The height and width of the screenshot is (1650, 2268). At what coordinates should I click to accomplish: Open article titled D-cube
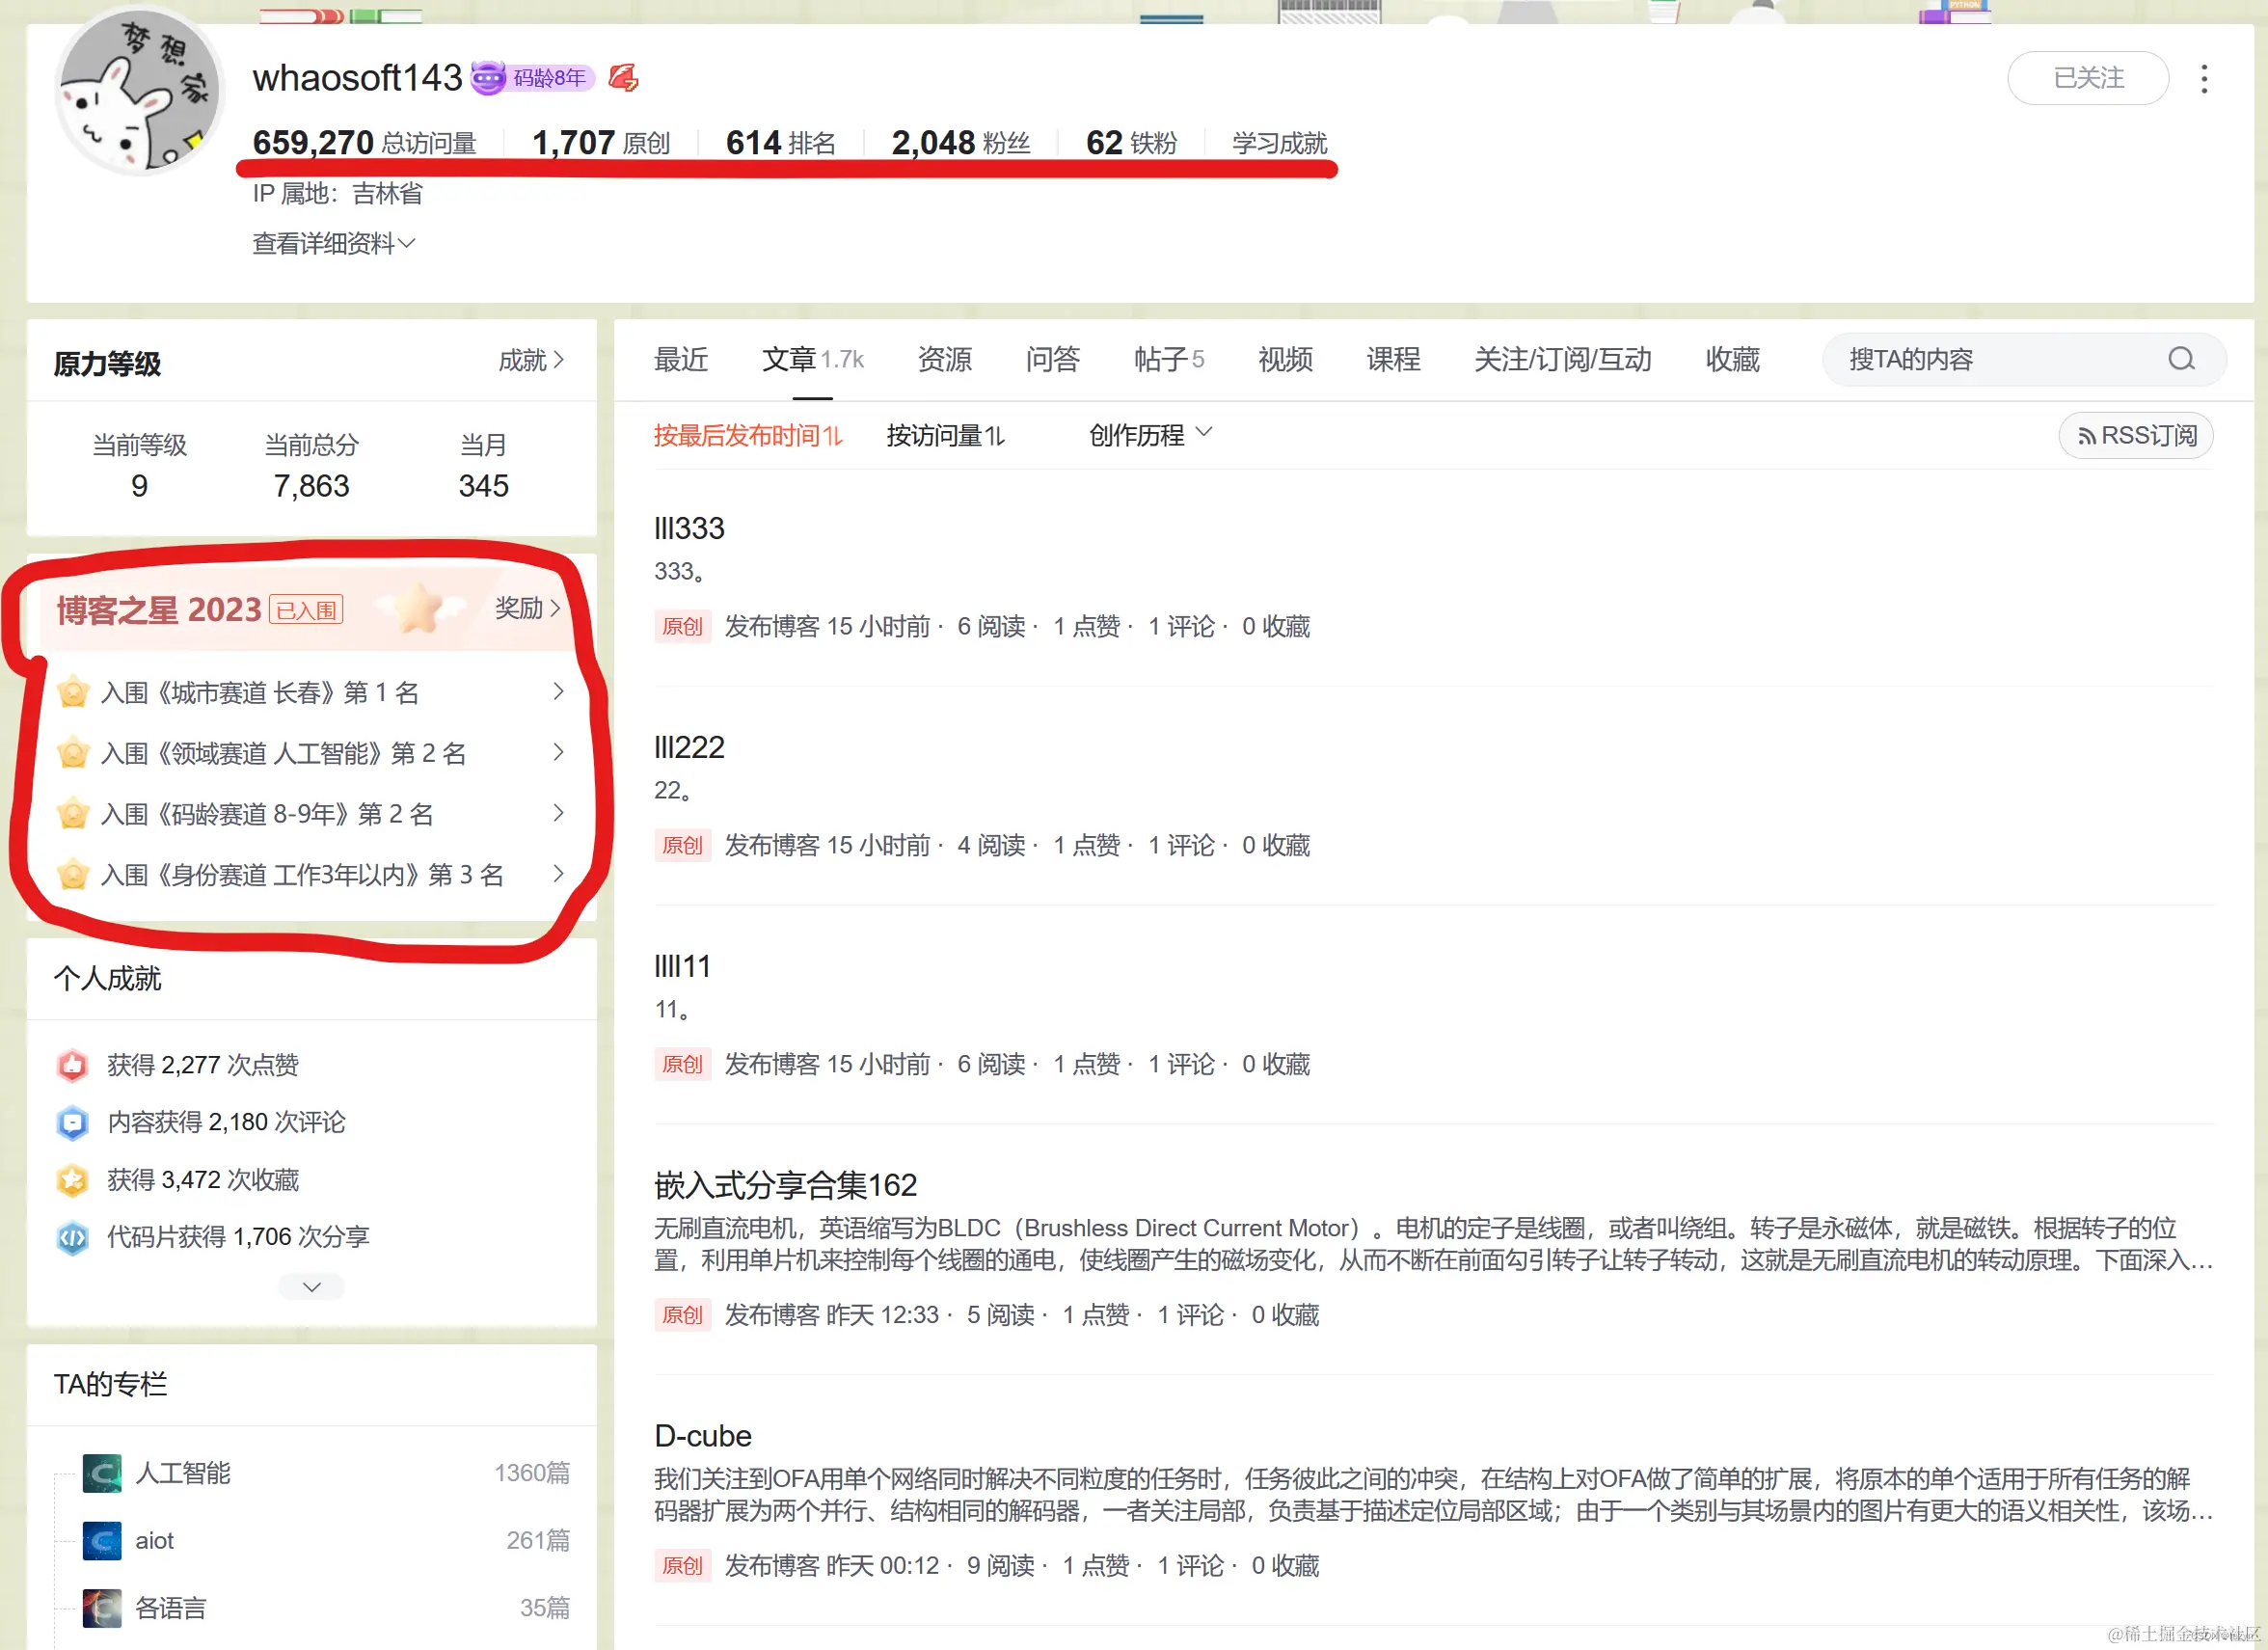coord(702,1435)
